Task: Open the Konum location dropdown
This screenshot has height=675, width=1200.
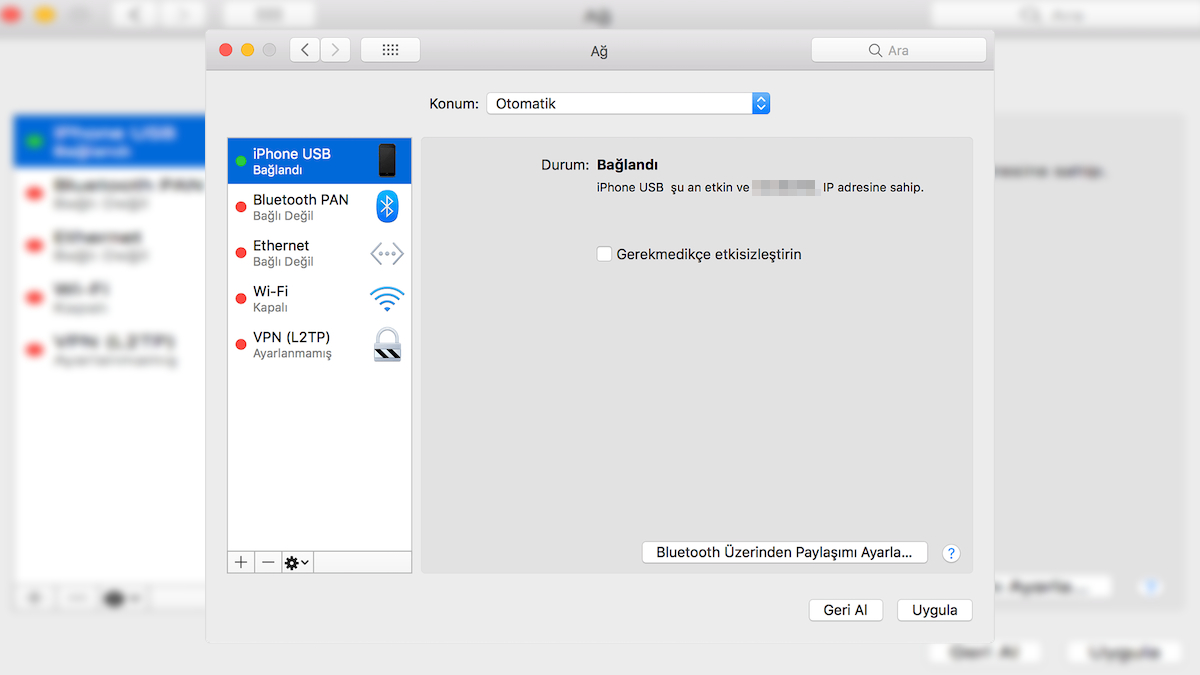Action: tap(628, 103)
